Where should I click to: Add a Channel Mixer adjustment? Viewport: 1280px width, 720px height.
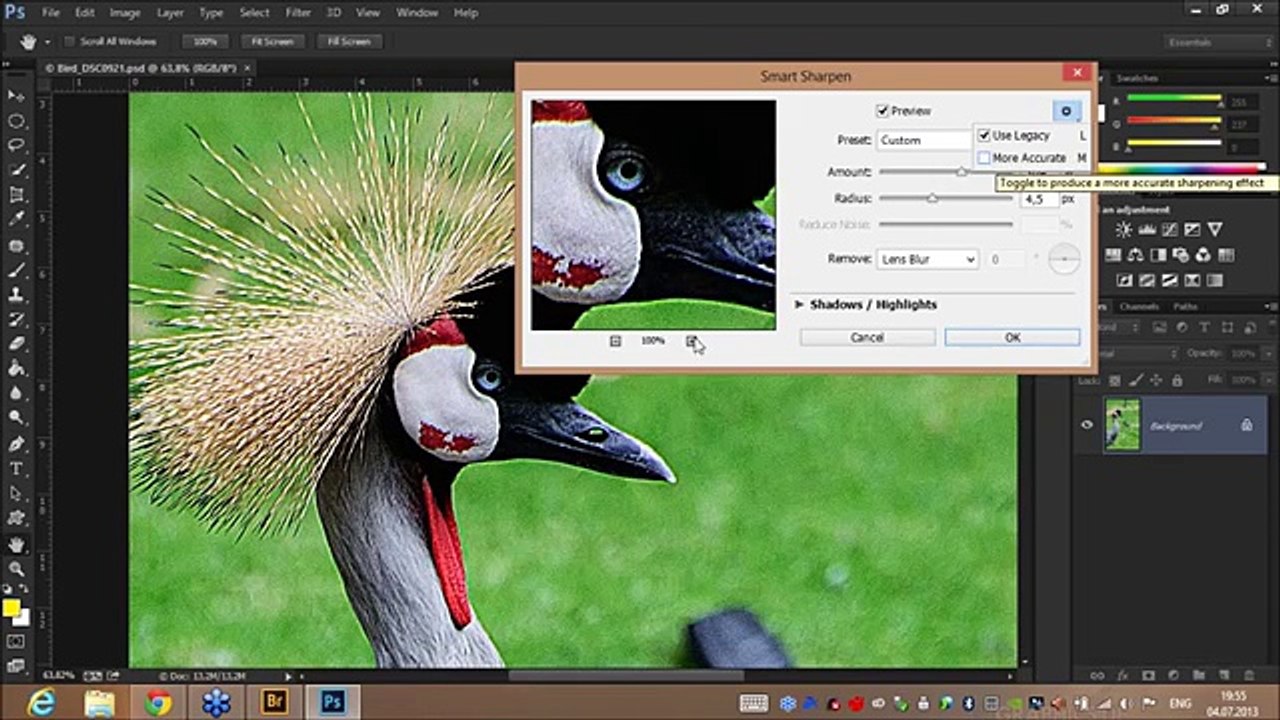(x=1203, y=255)
